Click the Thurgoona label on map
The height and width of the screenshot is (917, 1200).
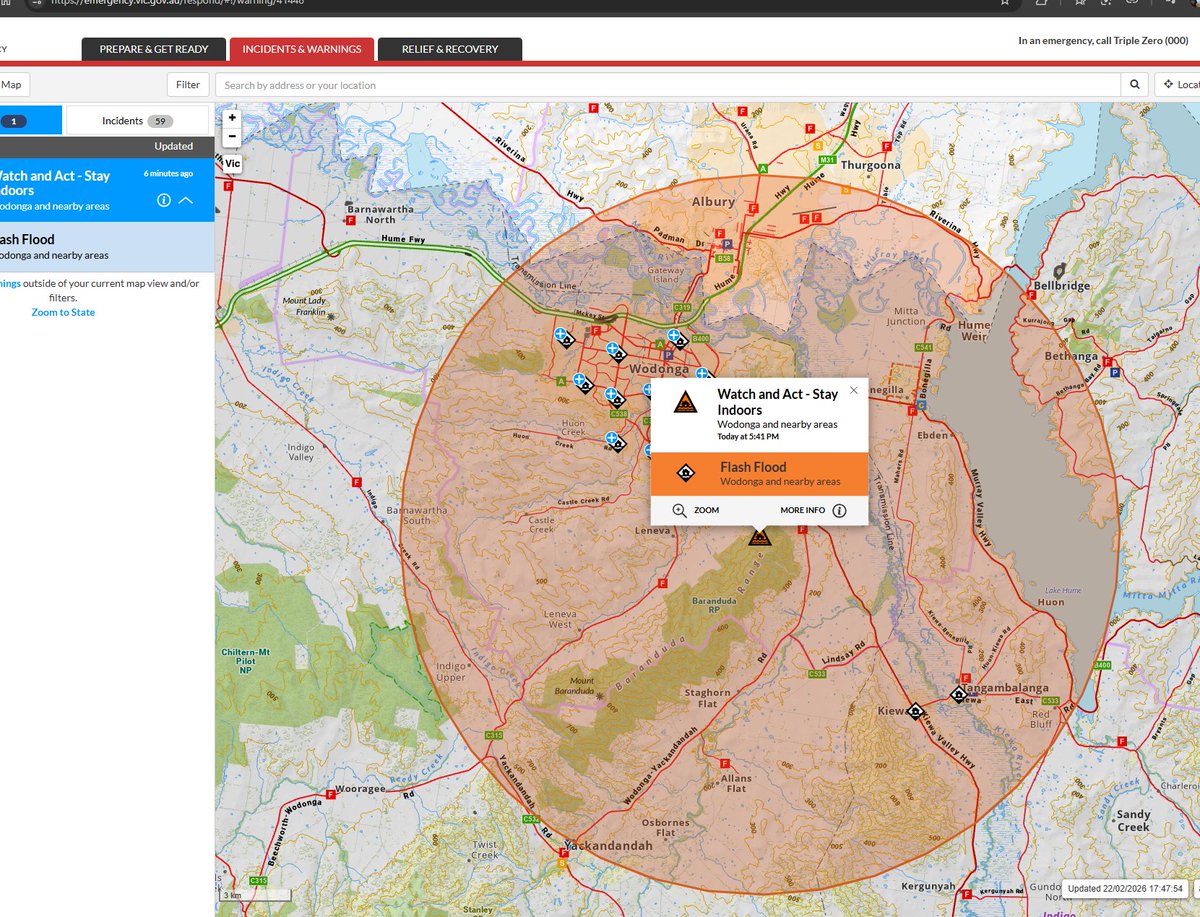(x=871, y=165)
